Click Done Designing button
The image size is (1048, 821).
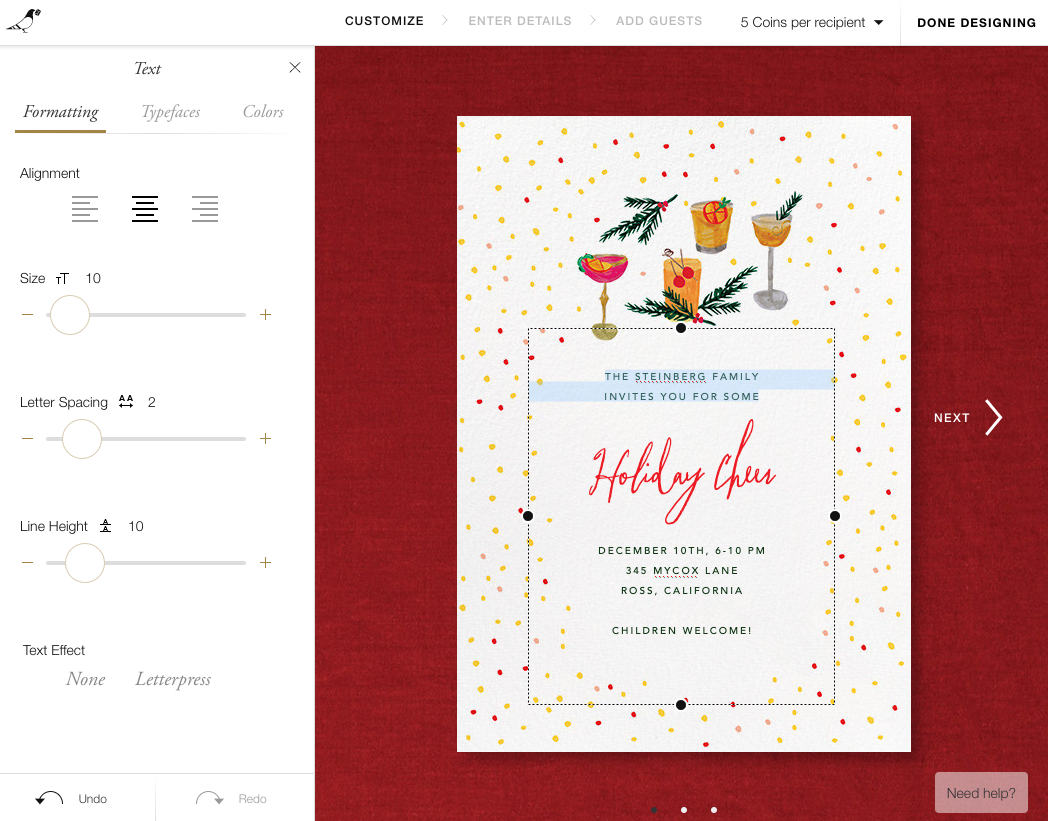click(976, 22)
